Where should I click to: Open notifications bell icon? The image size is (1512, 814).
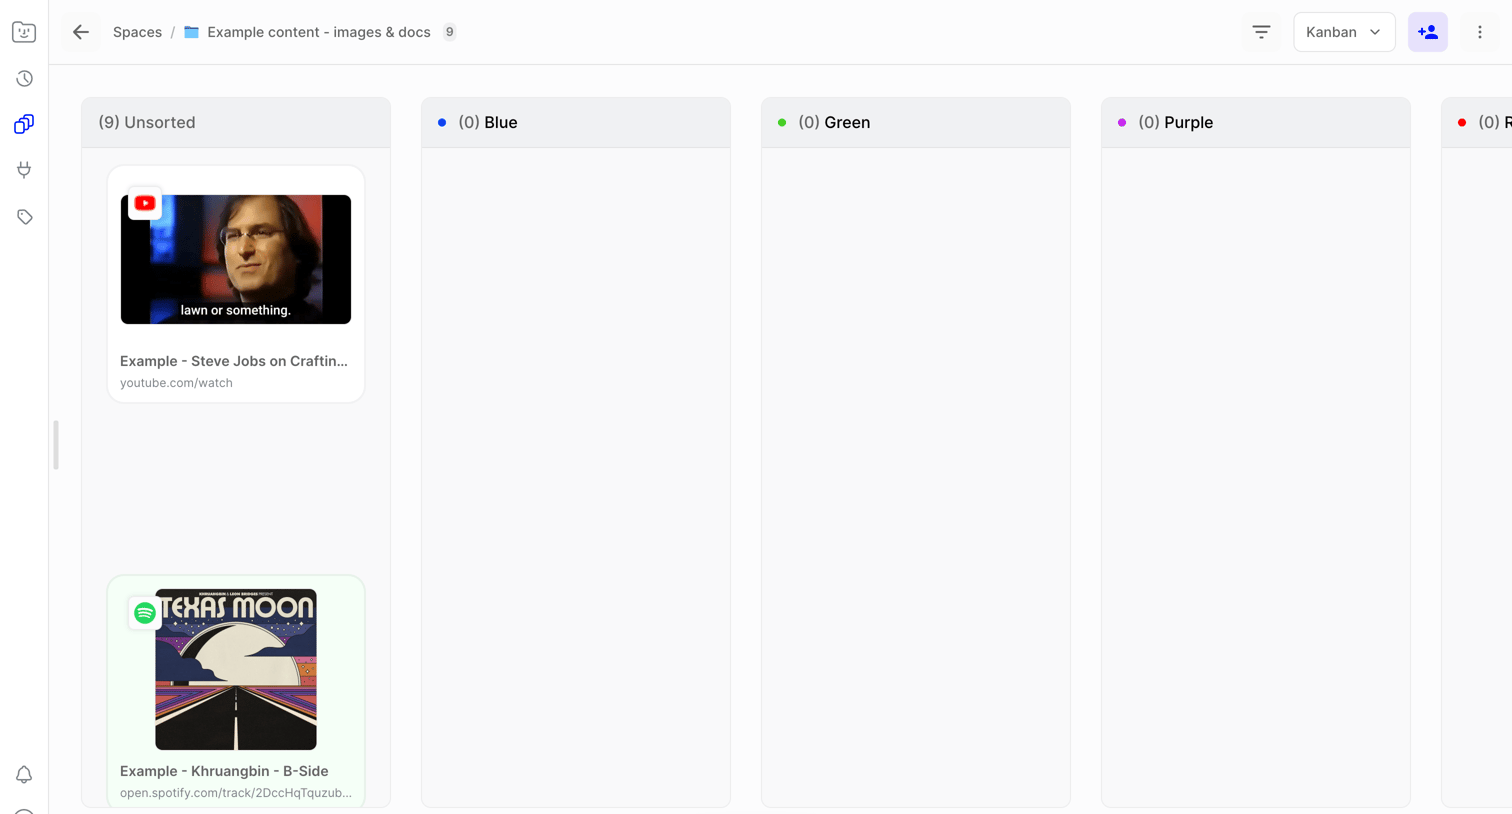(x=24, y=774)
